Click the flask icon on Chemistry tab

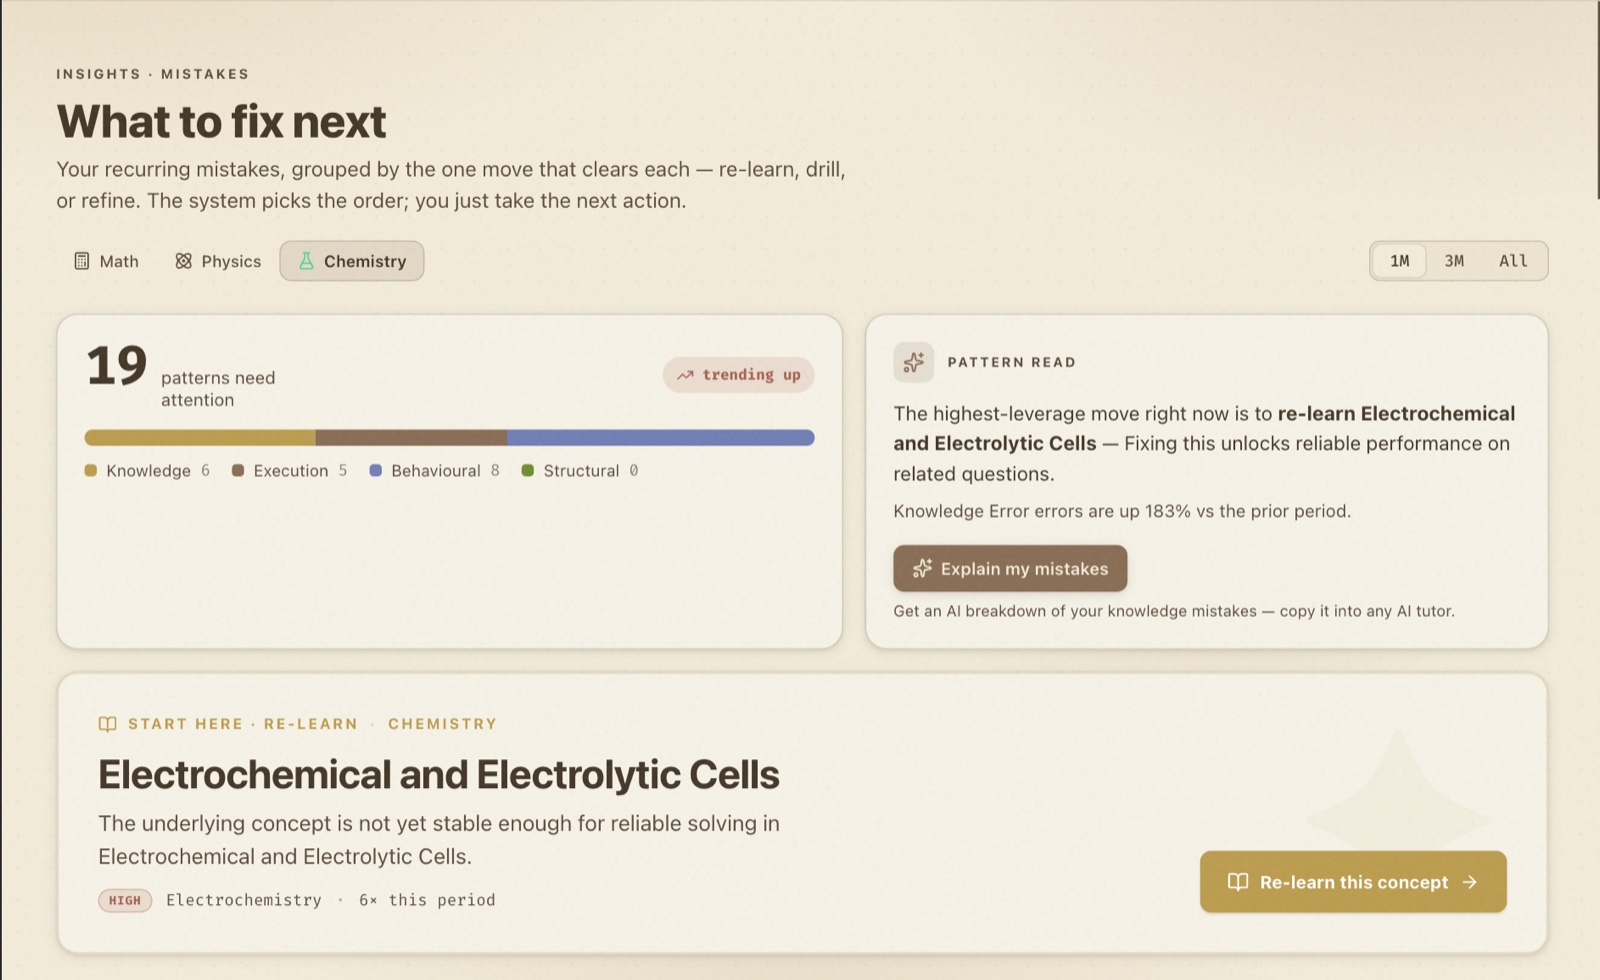306,261
